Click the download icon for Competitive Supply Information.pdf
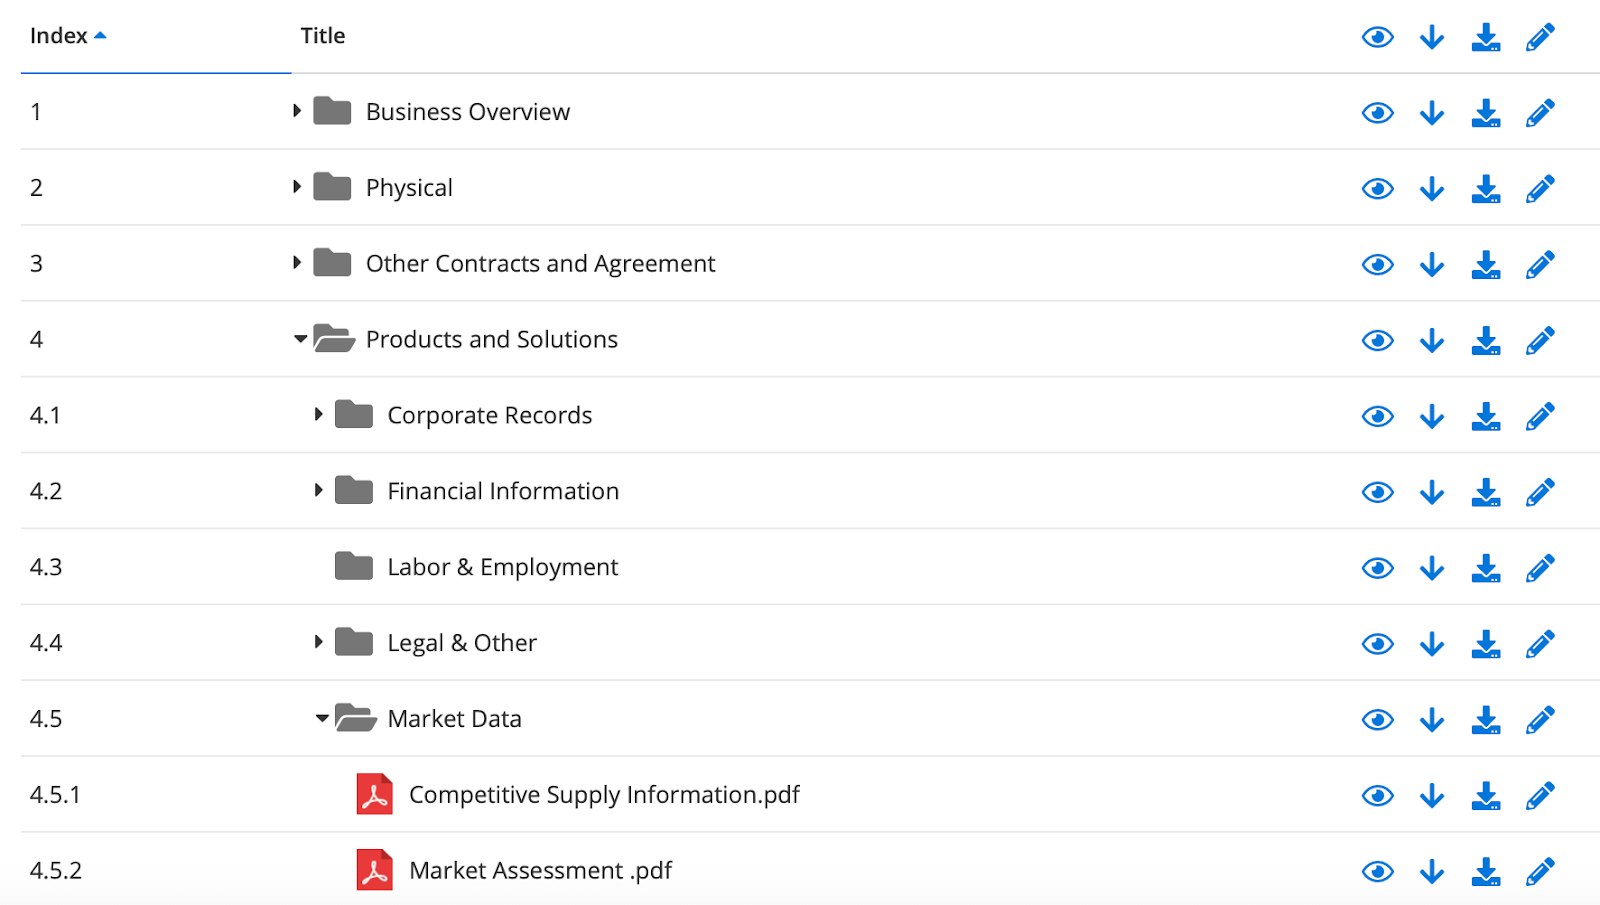 coord(1484,795)
